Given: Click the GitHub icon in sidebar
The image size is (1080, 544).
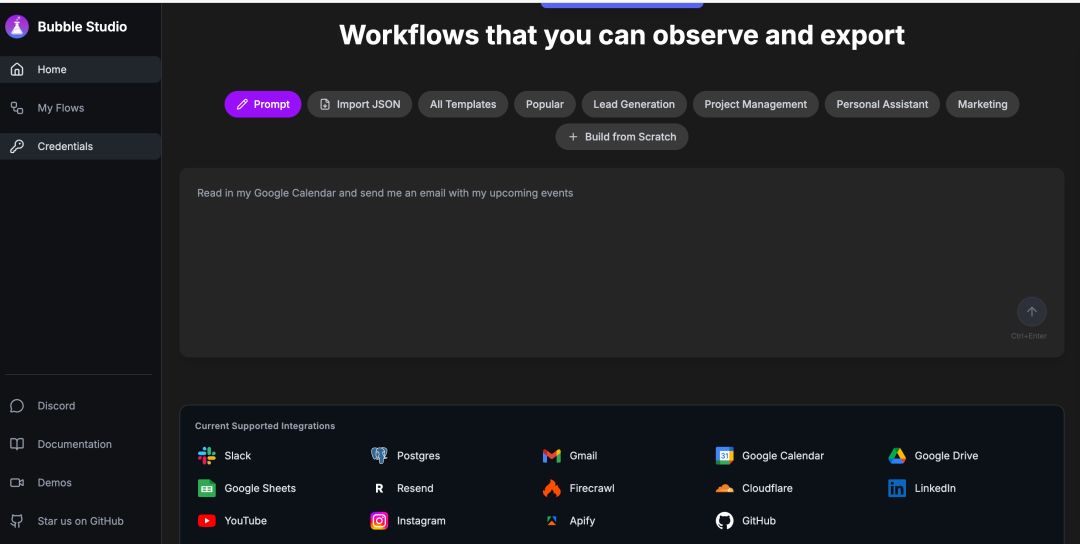Looking at the screenshot, I should (17, 521).
